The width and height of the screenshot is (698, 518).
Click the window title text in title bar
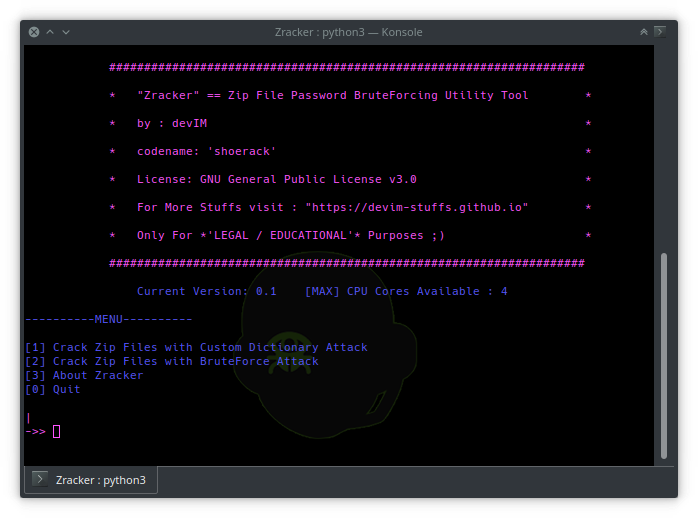[x=348, y=32]
